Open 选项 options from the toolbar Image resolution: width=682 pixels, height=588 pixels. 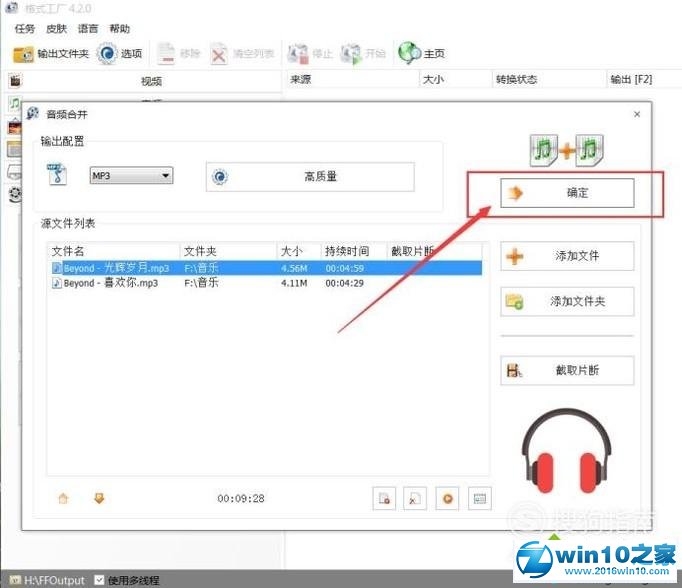(x=120, y=53)
